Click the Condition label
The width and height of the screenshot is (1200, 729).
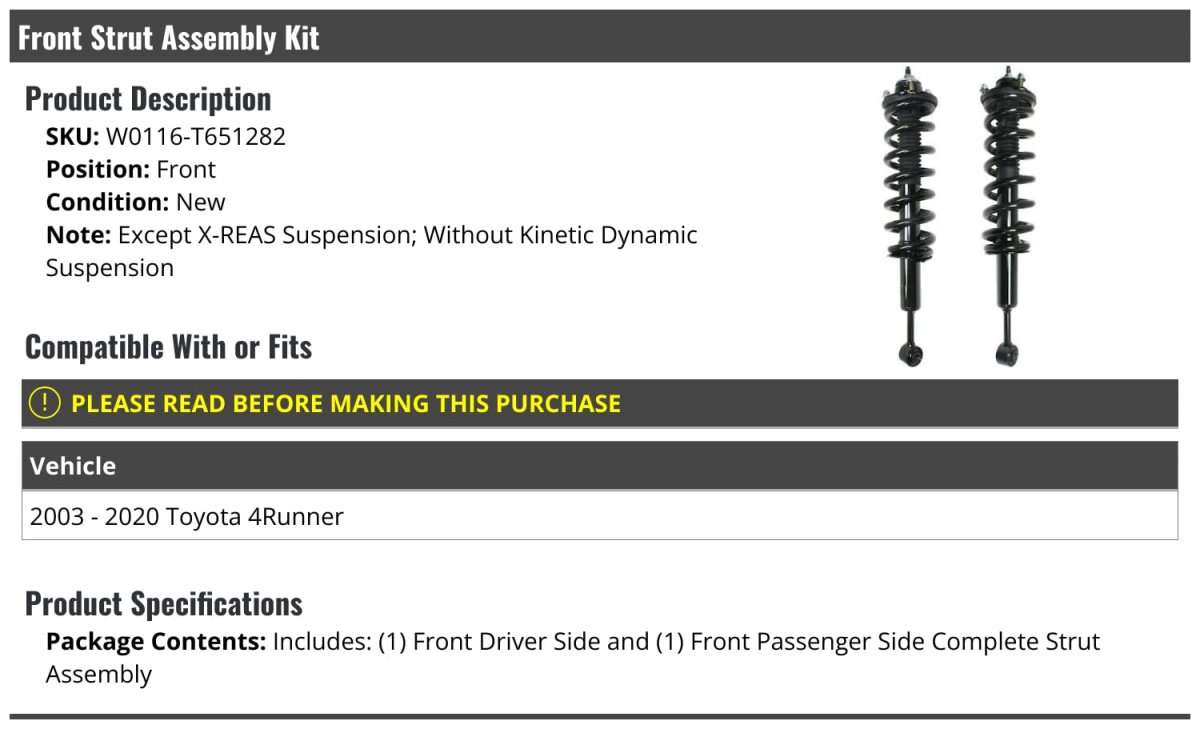coord(108,202)
